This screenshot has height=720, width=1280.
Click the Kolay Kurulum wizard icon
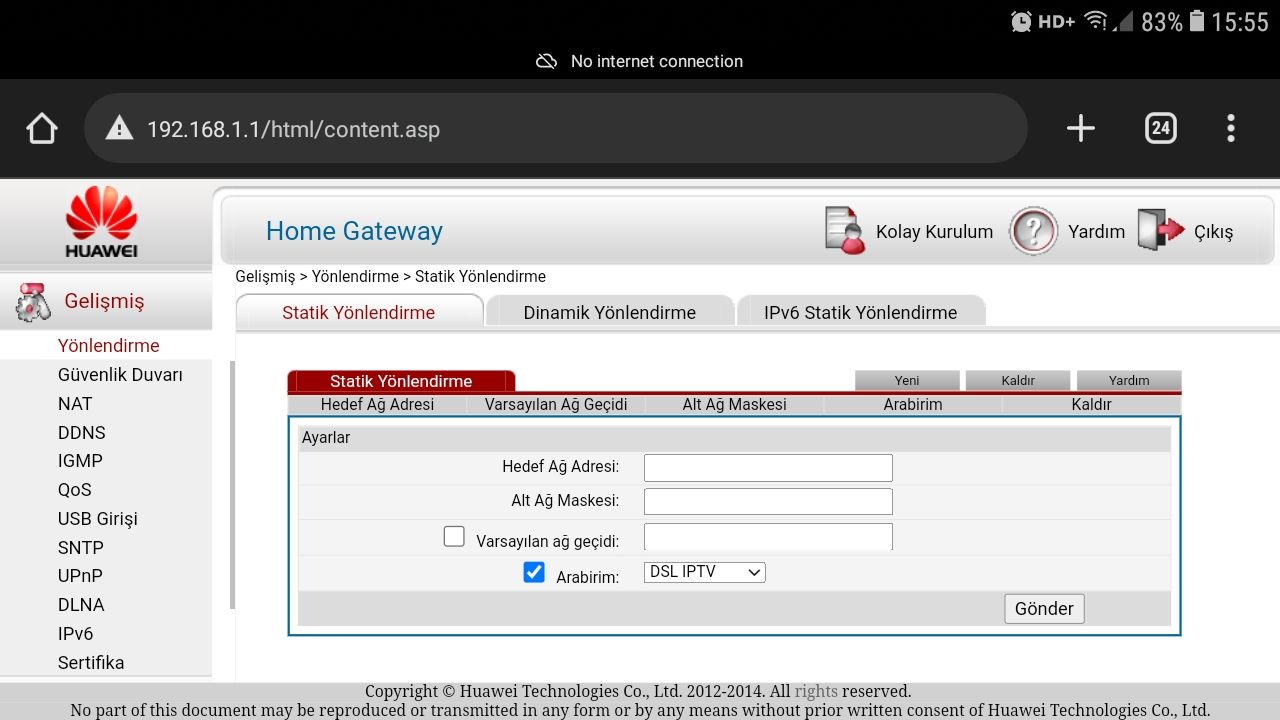click(x=845, y=230)
